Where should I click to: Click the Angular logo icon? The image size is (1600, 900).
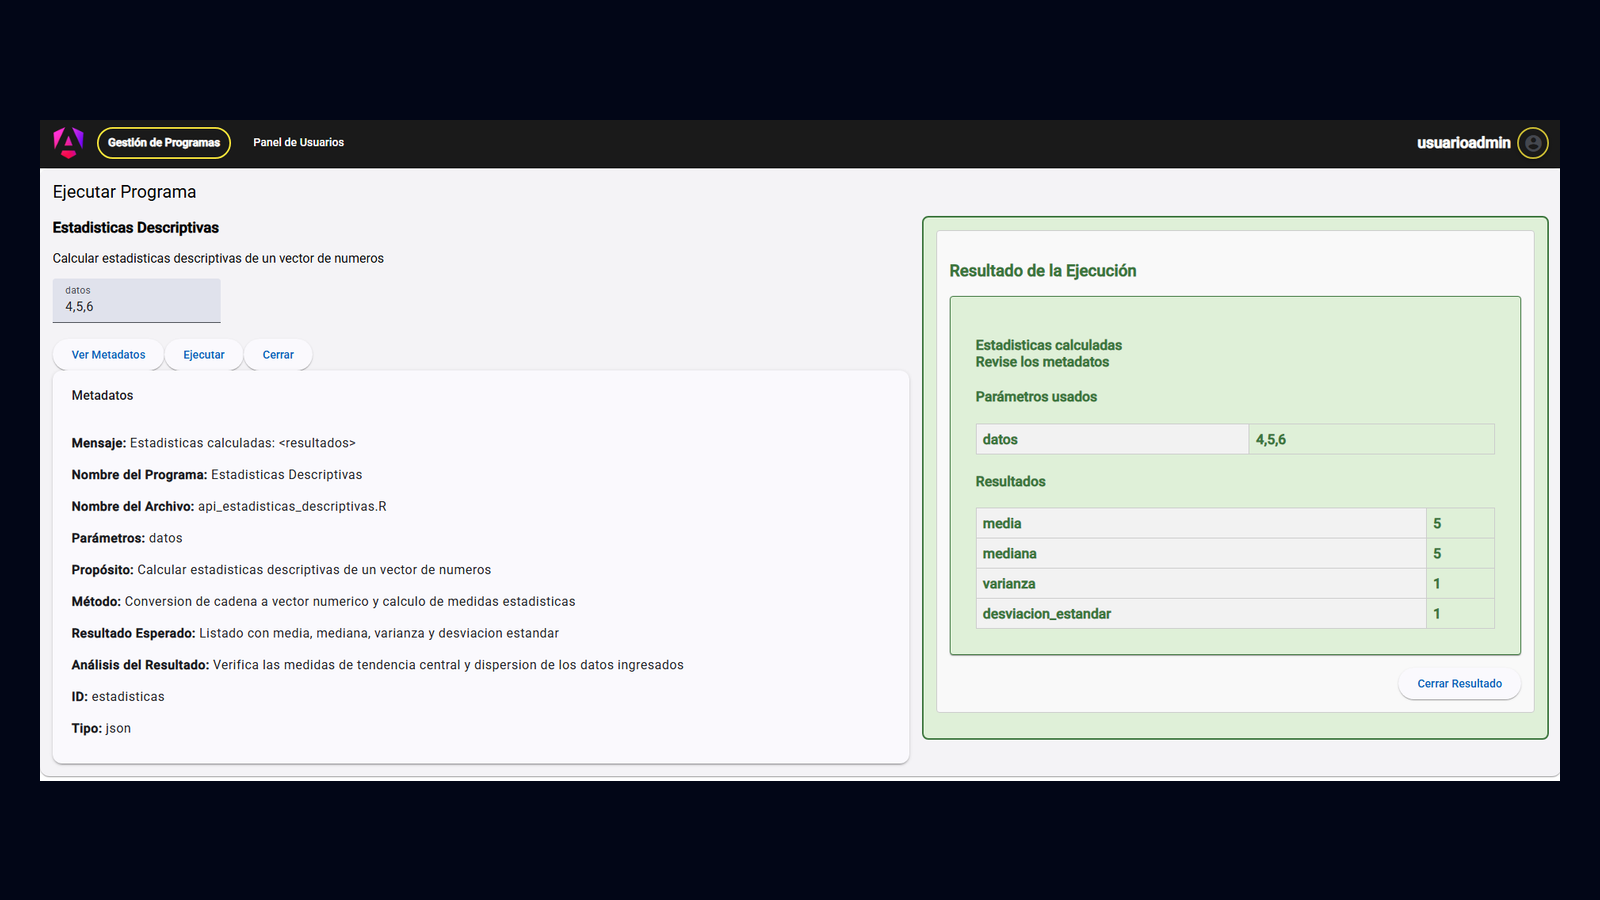click(x=68, y=143)
